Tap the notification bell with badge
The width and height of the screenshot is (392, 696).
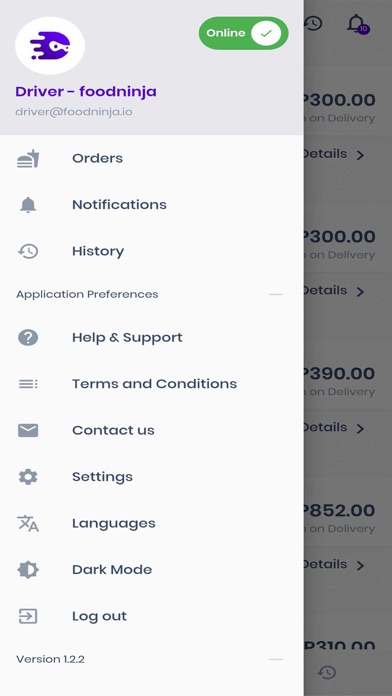(357, 24)
